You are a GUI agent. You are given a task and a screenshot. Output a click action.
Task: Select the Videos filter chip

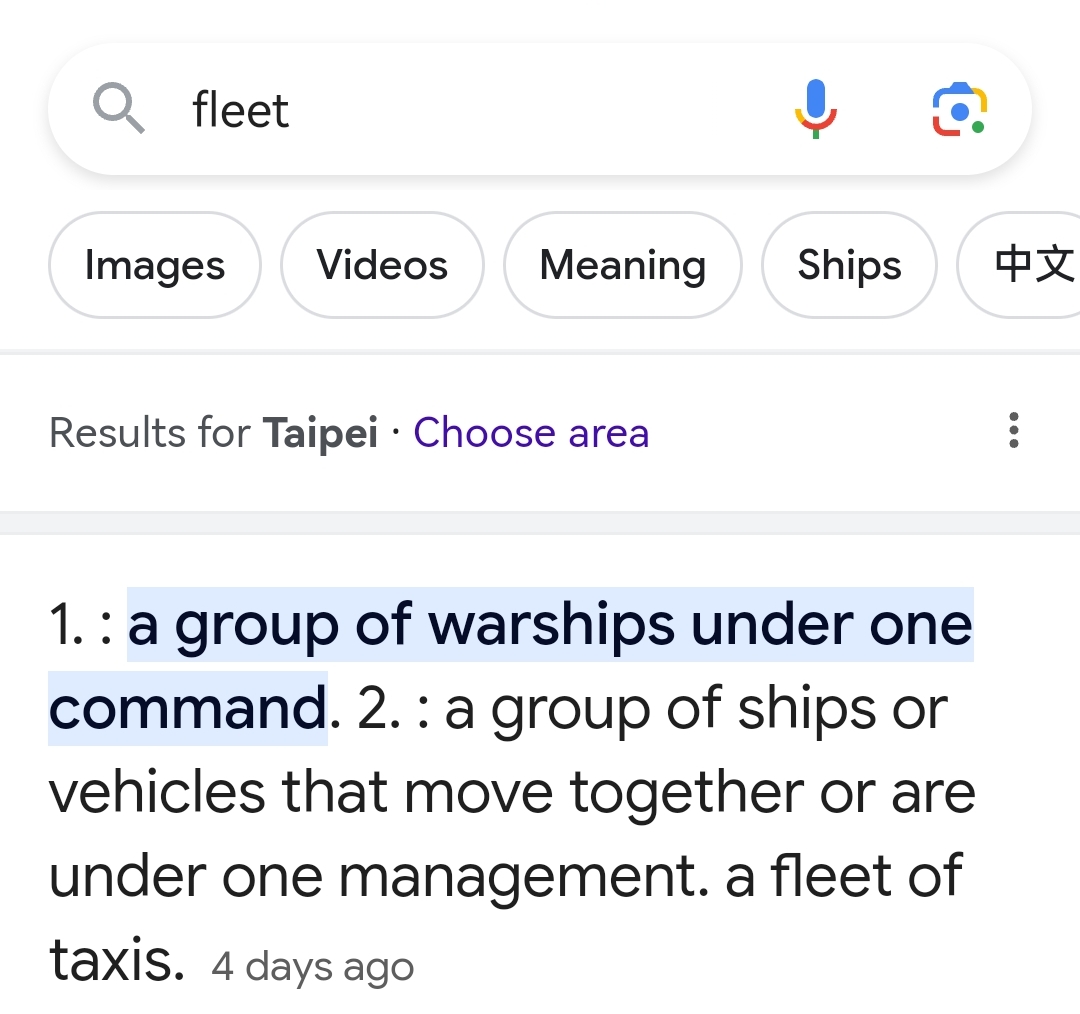point(382,265)
